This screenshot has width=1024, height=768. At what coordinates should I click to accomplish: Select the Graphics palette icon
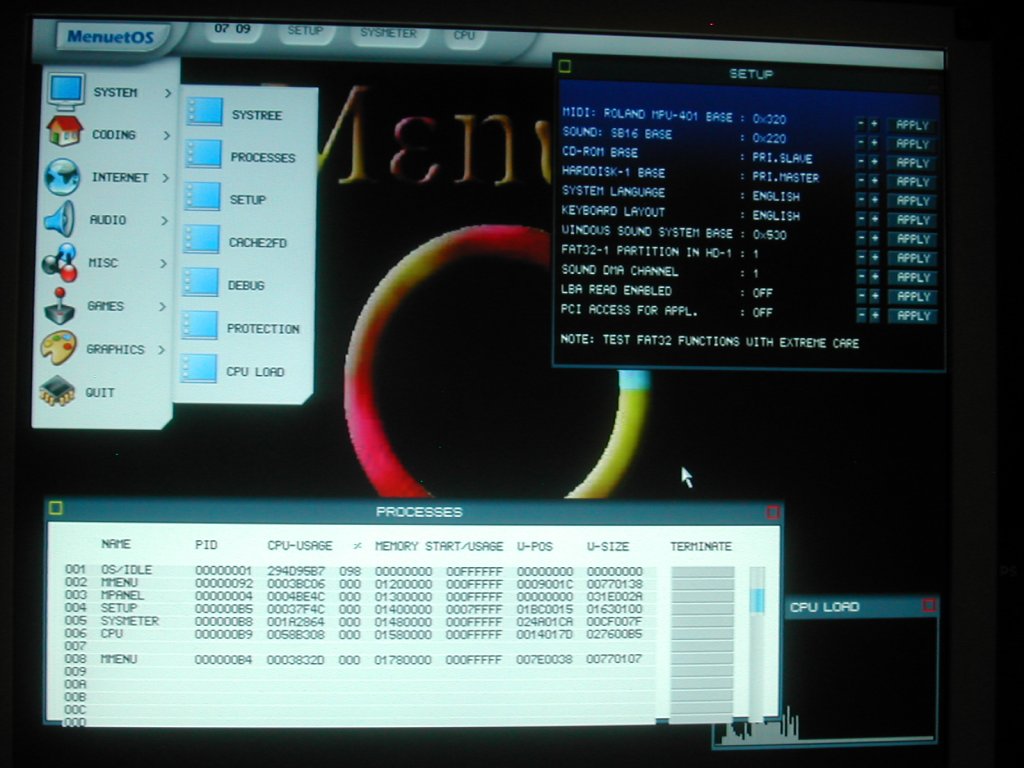click(x=58, y=349)
